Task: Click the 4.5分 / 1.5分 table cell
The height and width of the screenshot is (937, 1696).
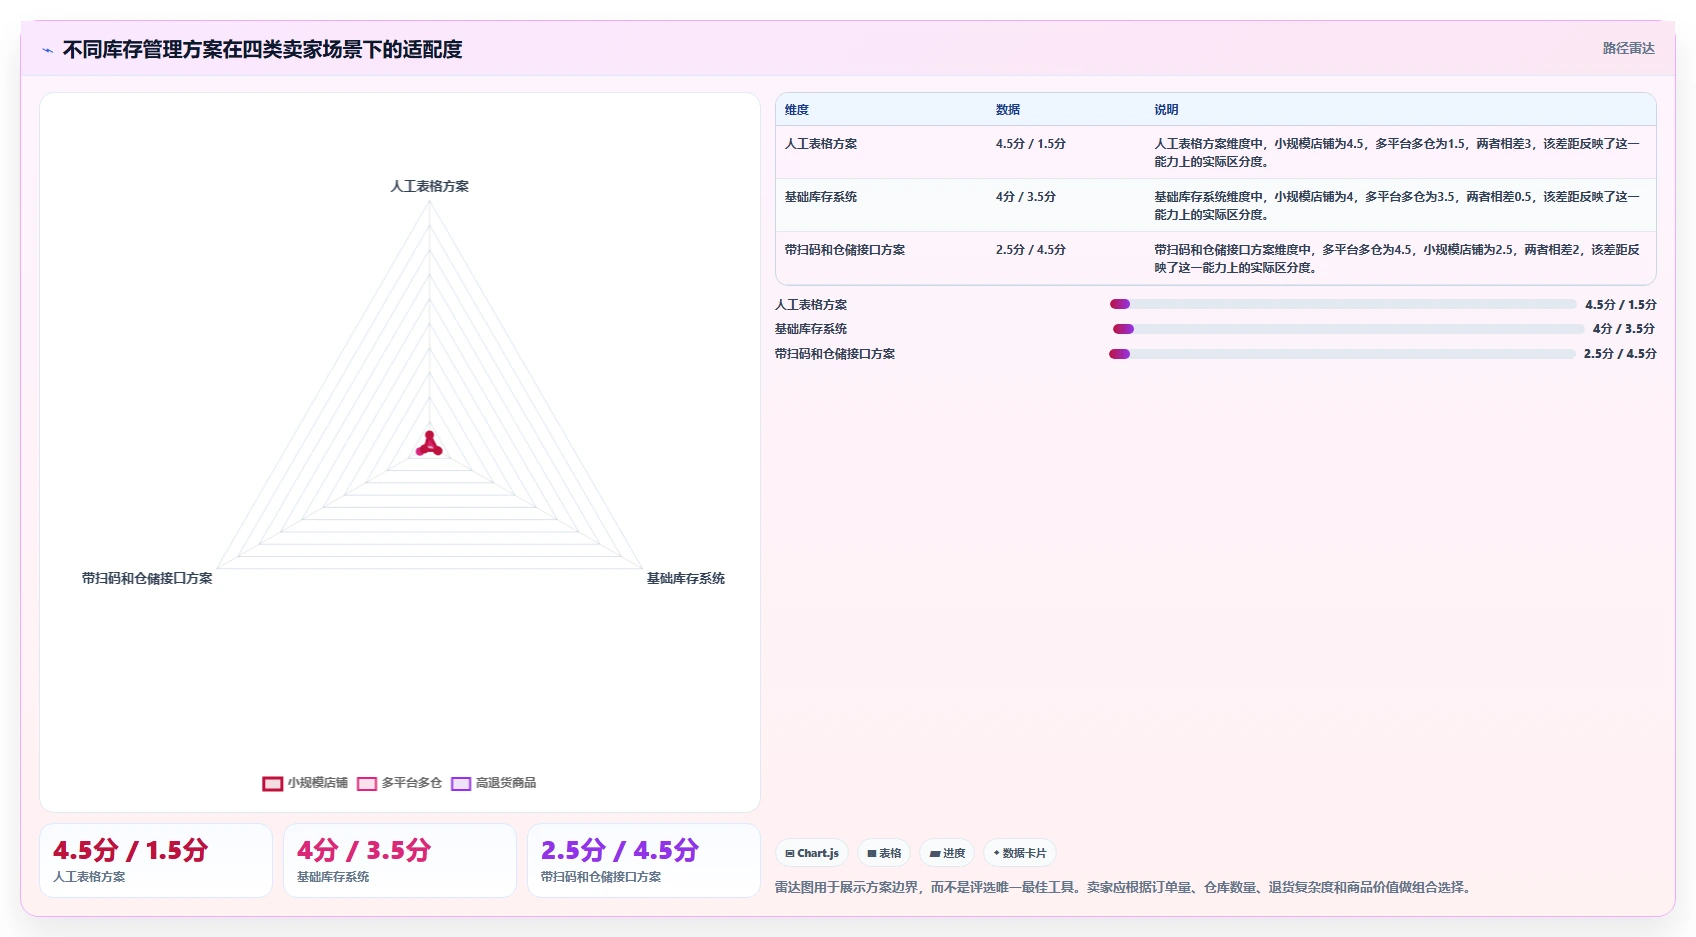Action: coord(1031,144)
